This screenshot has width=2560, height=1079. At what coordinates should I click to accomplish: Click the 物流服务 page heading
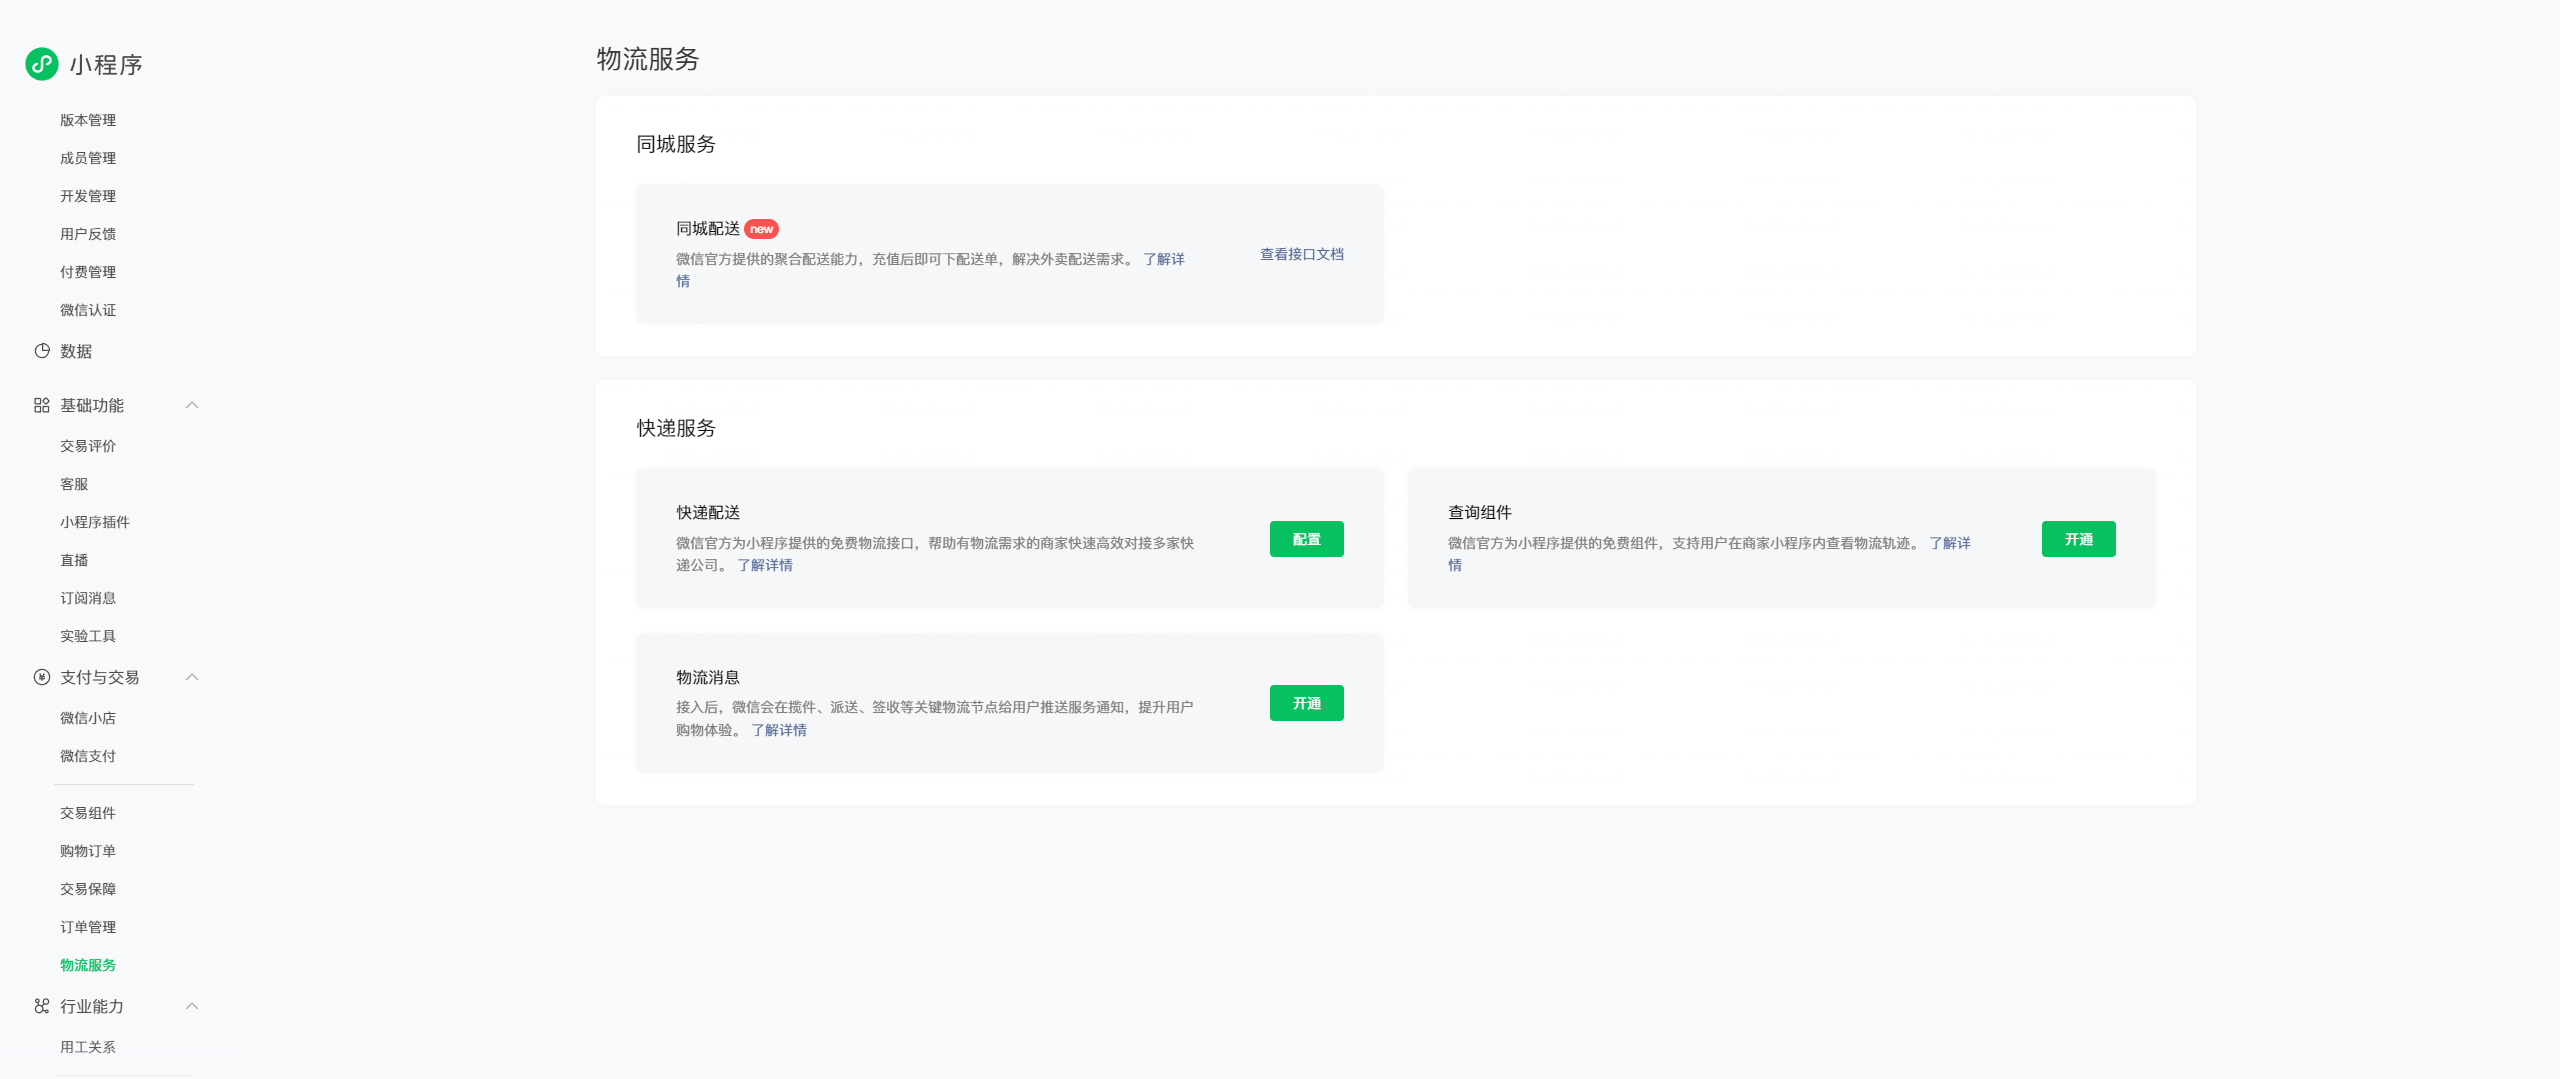click(x=648, y=59)
